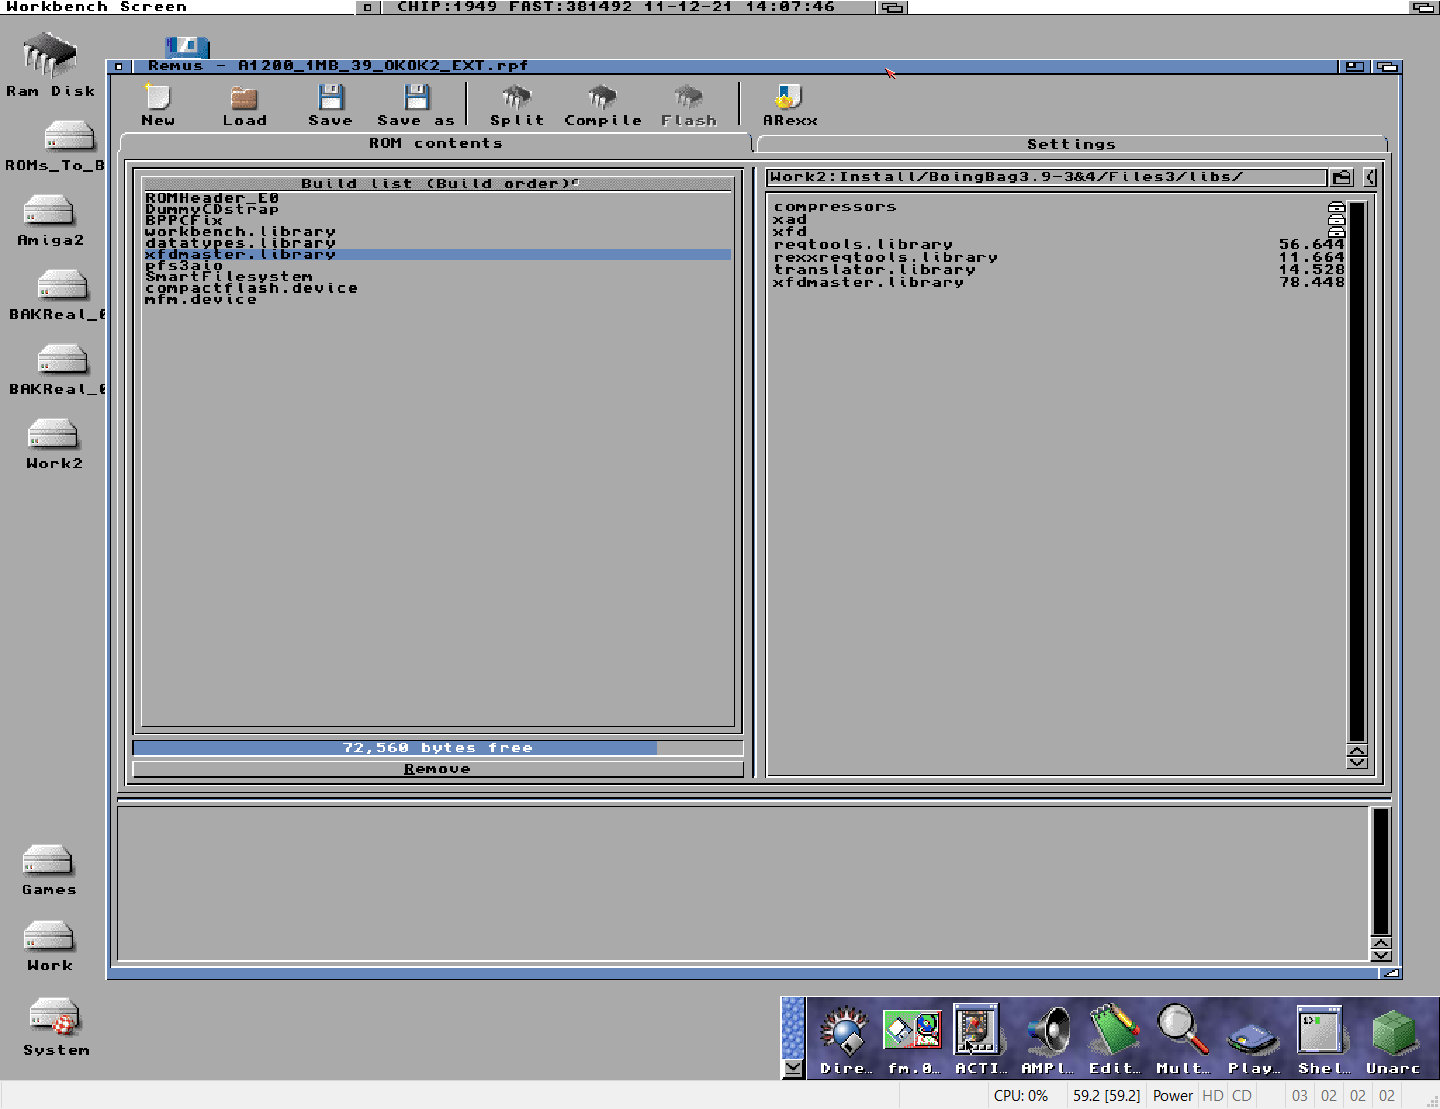Switch to the ROM contents tab

(x=435, y=143)
